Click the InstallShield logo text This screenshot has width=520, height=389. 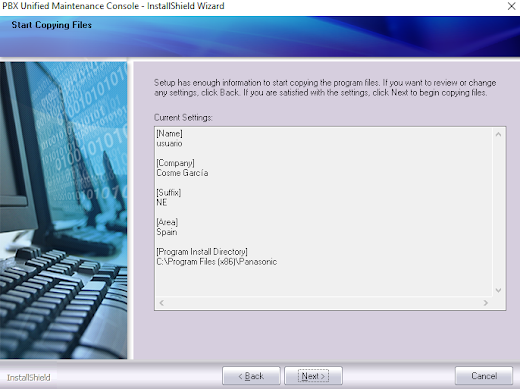pyautogui.click(x=29, y=378)
